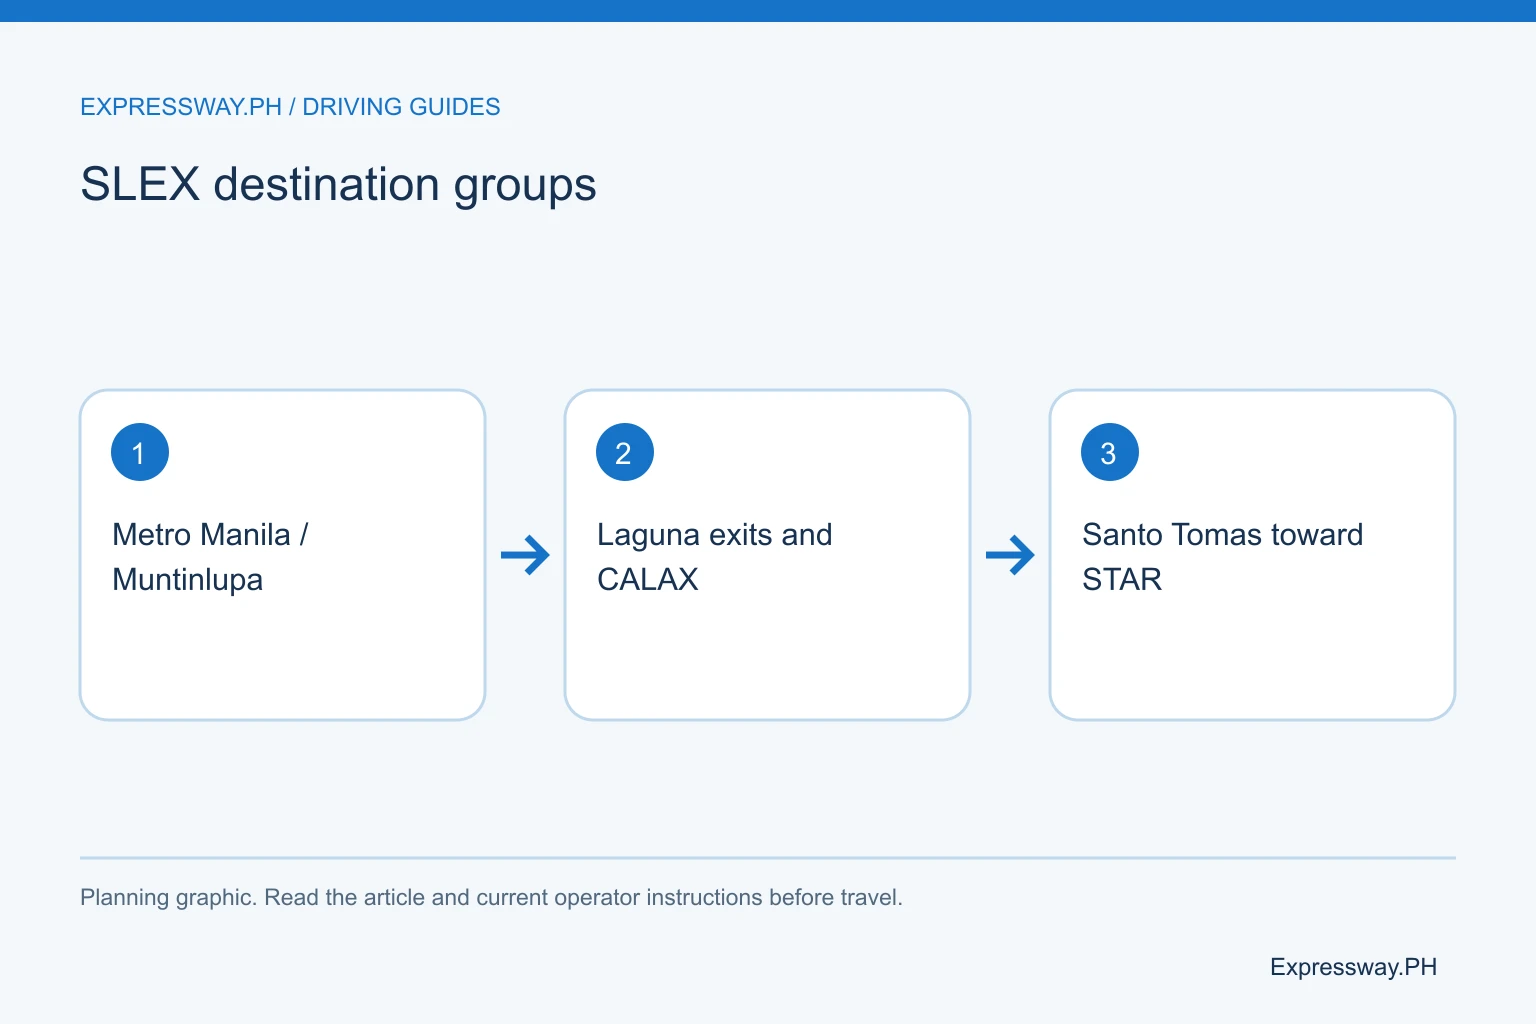Click the Expressway.PH footer brand text
Viewport: 1536px width, 1024px height.
click(x=1353, y=967)
